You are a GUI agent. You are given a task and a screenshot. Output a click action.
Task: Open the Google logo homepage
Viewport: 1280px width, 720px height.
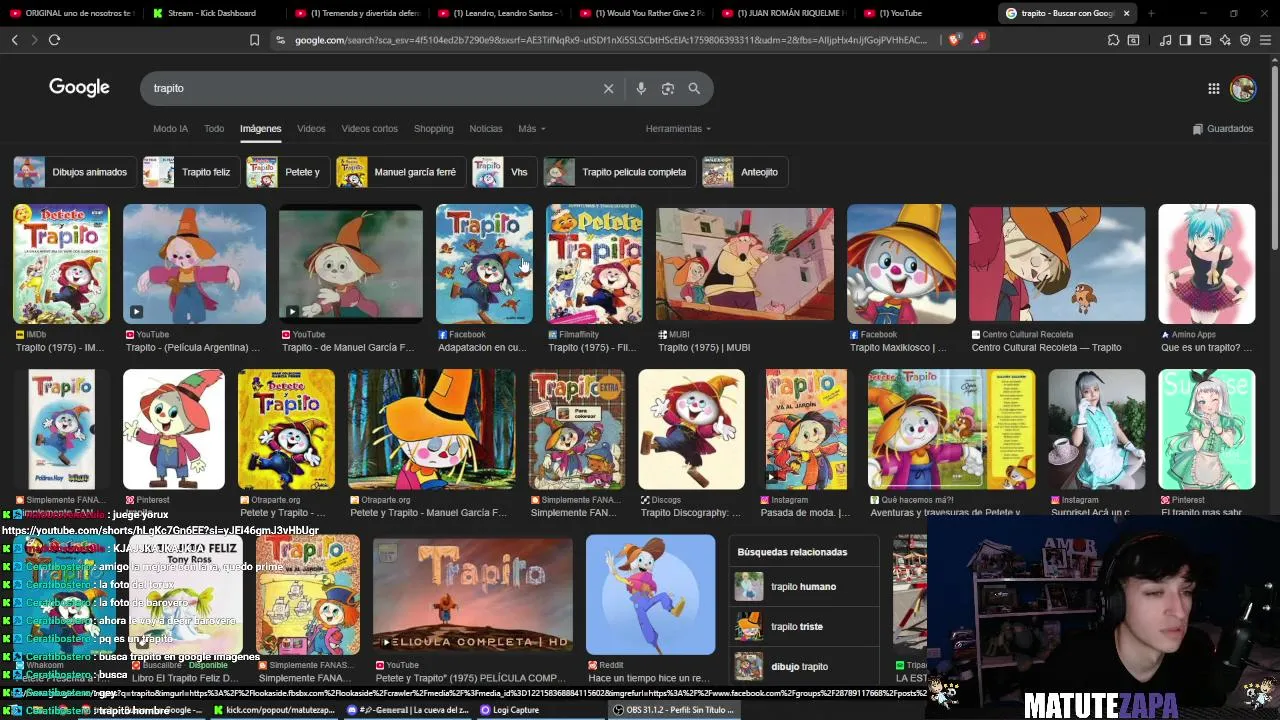[x=79, y=88]
